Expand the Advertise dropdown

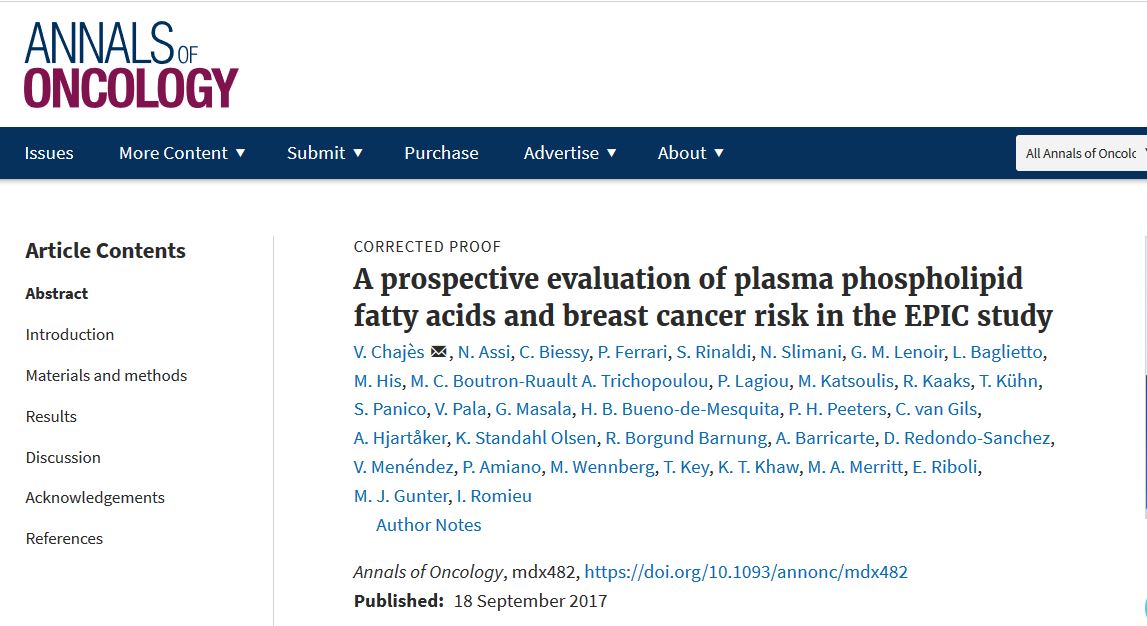pyautogui.click(x=570, y=153)
